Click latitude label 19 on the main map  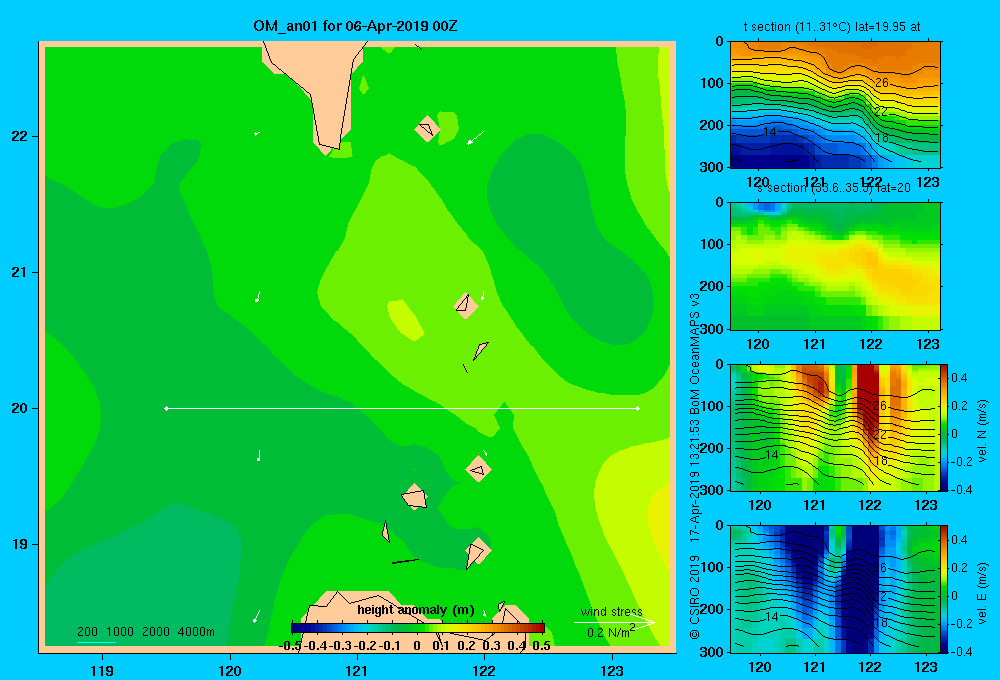[x=20, y=544]
